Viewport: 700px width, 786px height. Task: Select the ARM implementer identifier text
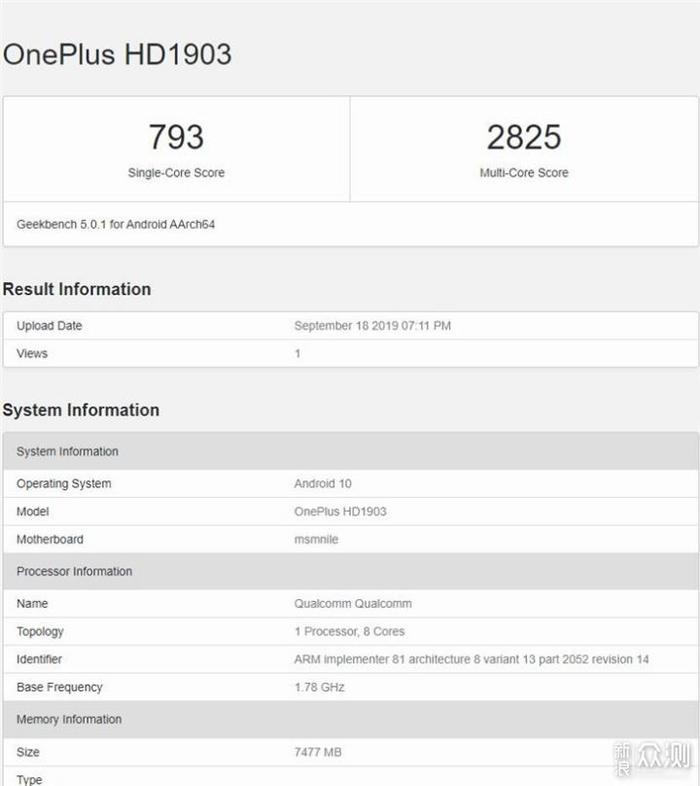pos(472,659)
